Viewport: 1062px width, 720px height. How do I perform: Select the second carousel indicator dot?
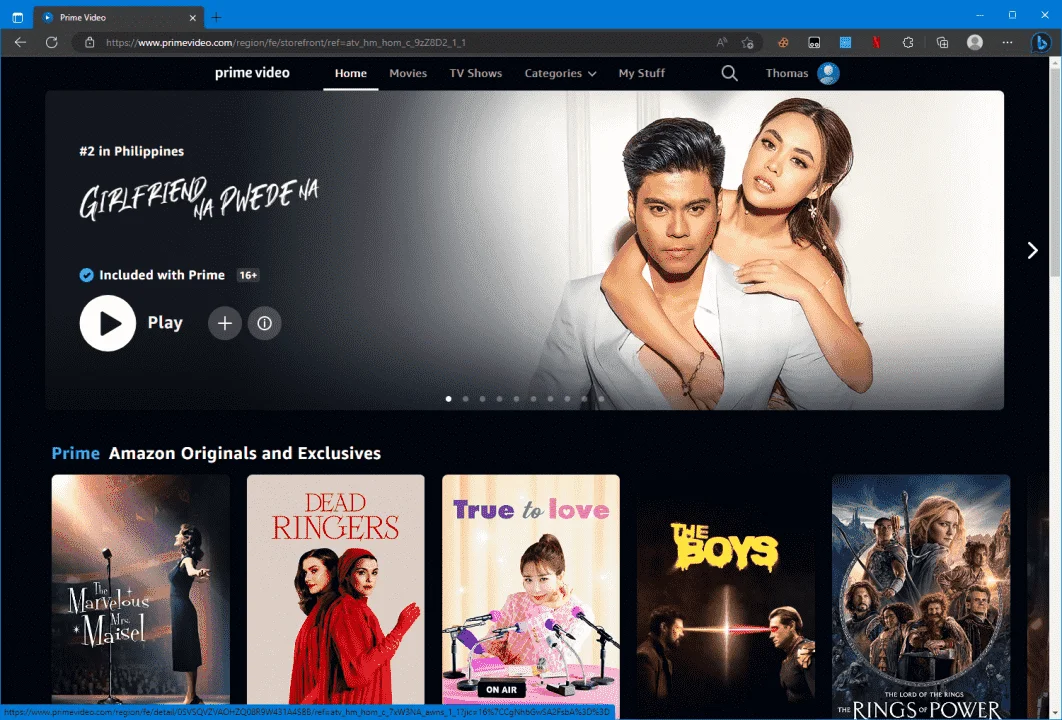click(465, 399)
